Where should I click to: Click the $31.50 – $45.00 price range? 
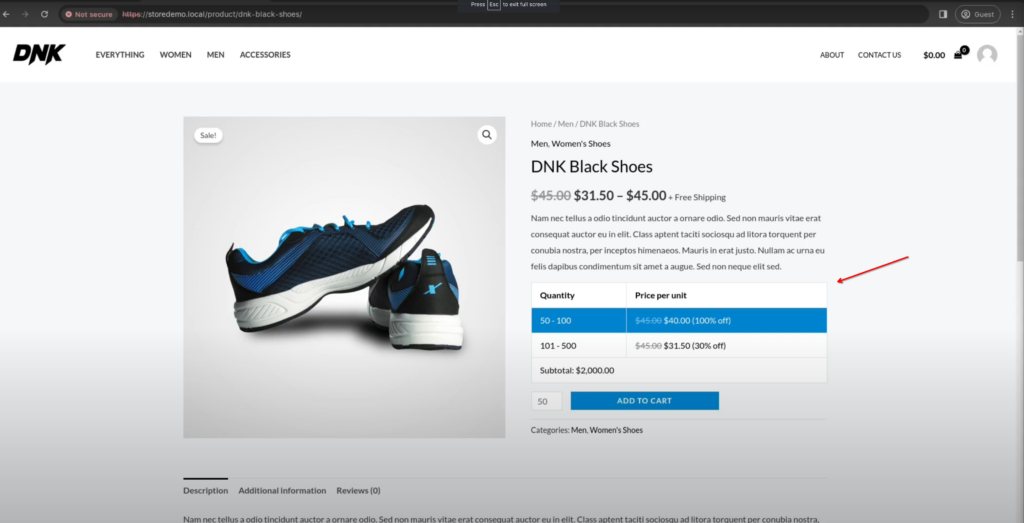click(620, 196)
